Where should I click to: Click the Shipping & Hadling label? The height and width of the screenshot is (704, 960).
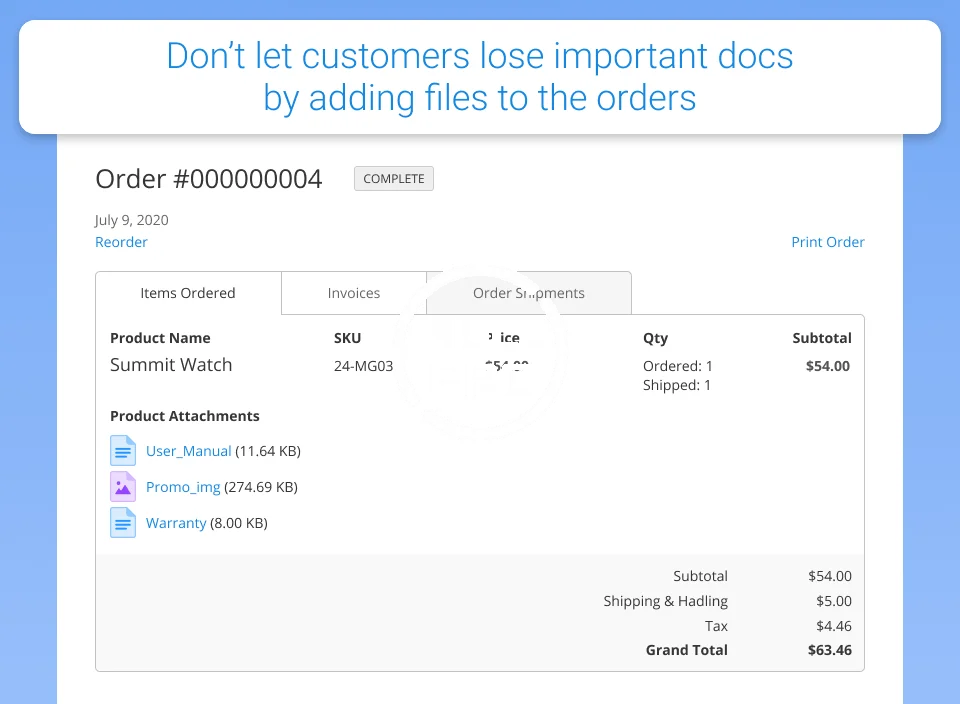click(x=665, y=601)
